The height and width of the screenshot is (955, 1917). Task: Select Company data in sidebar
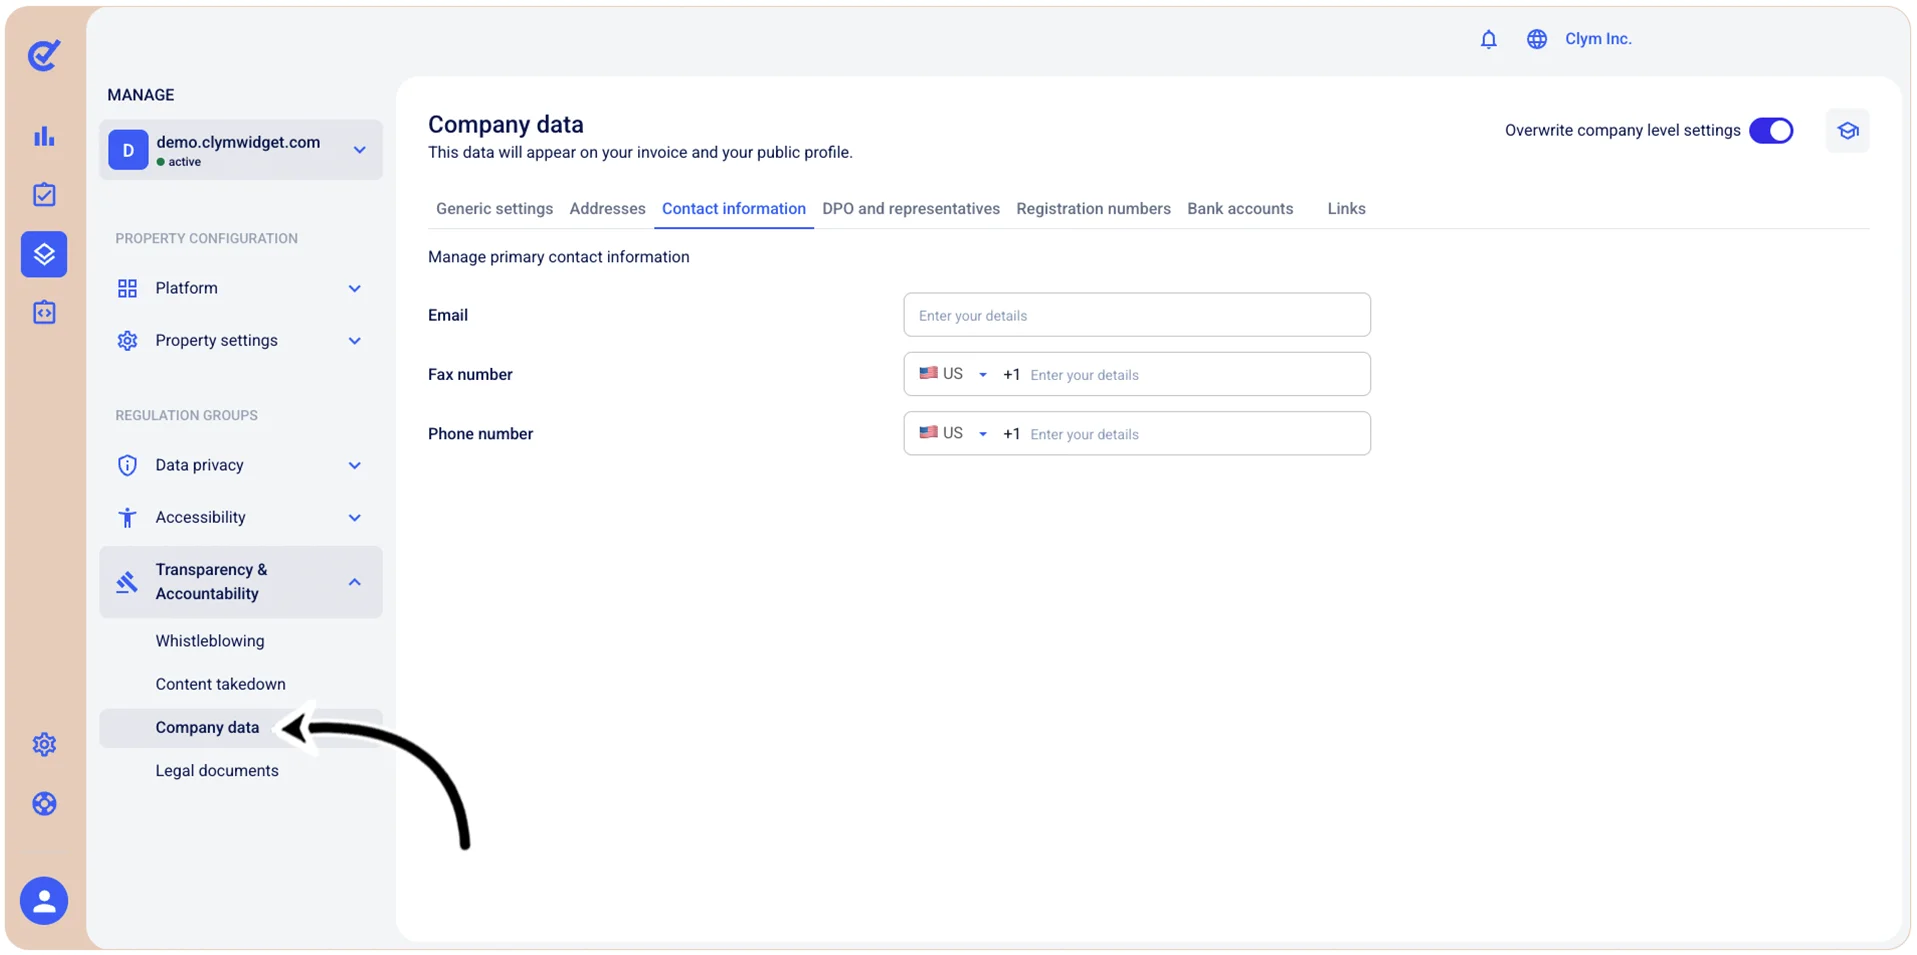coord(241,728)
